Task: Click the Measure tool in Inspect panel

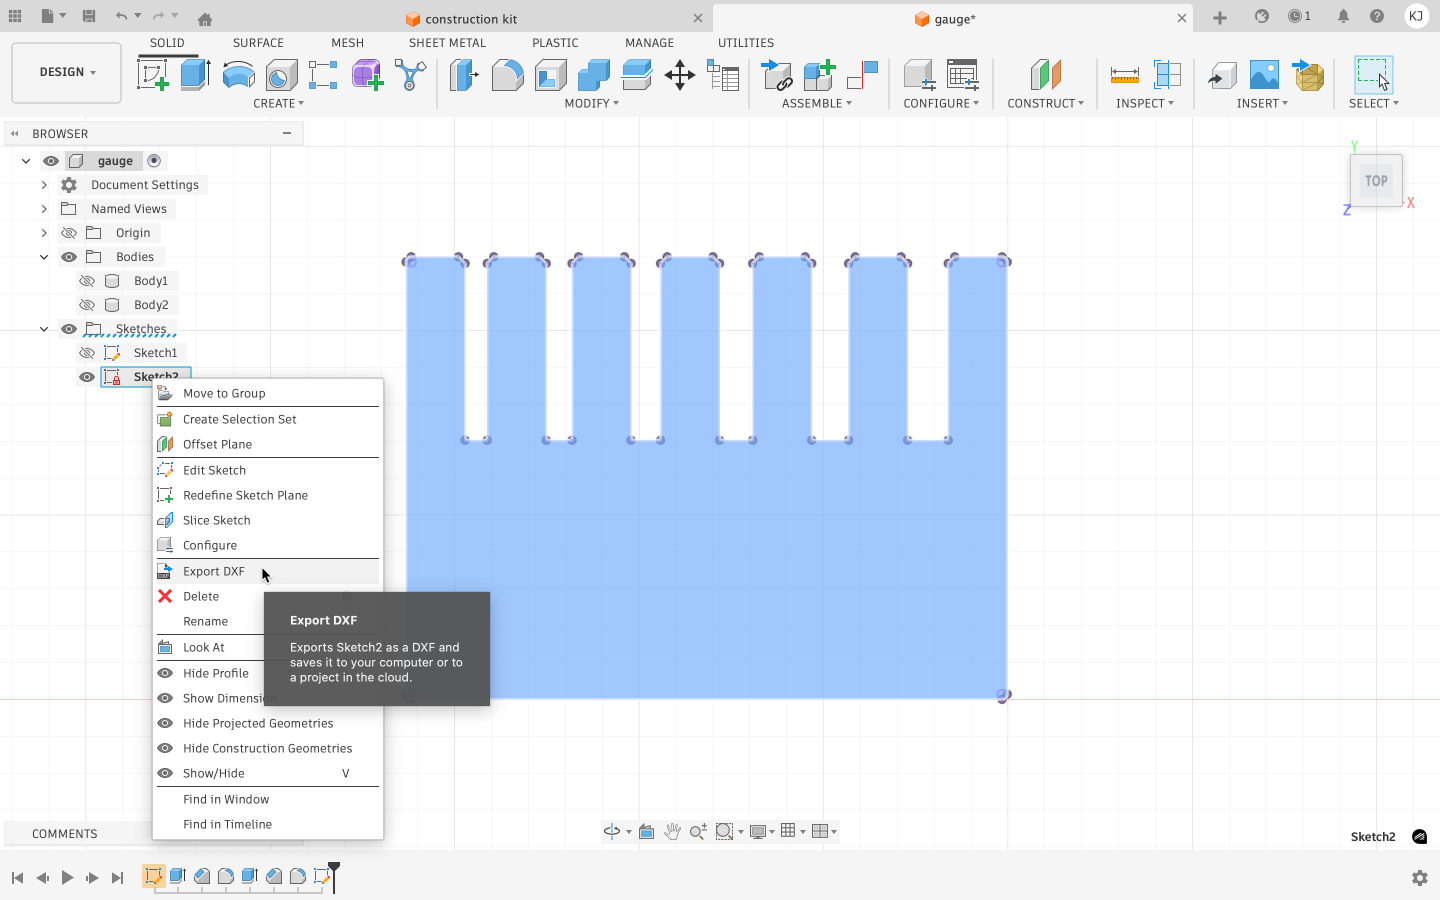Action: tap(1124, 75)
